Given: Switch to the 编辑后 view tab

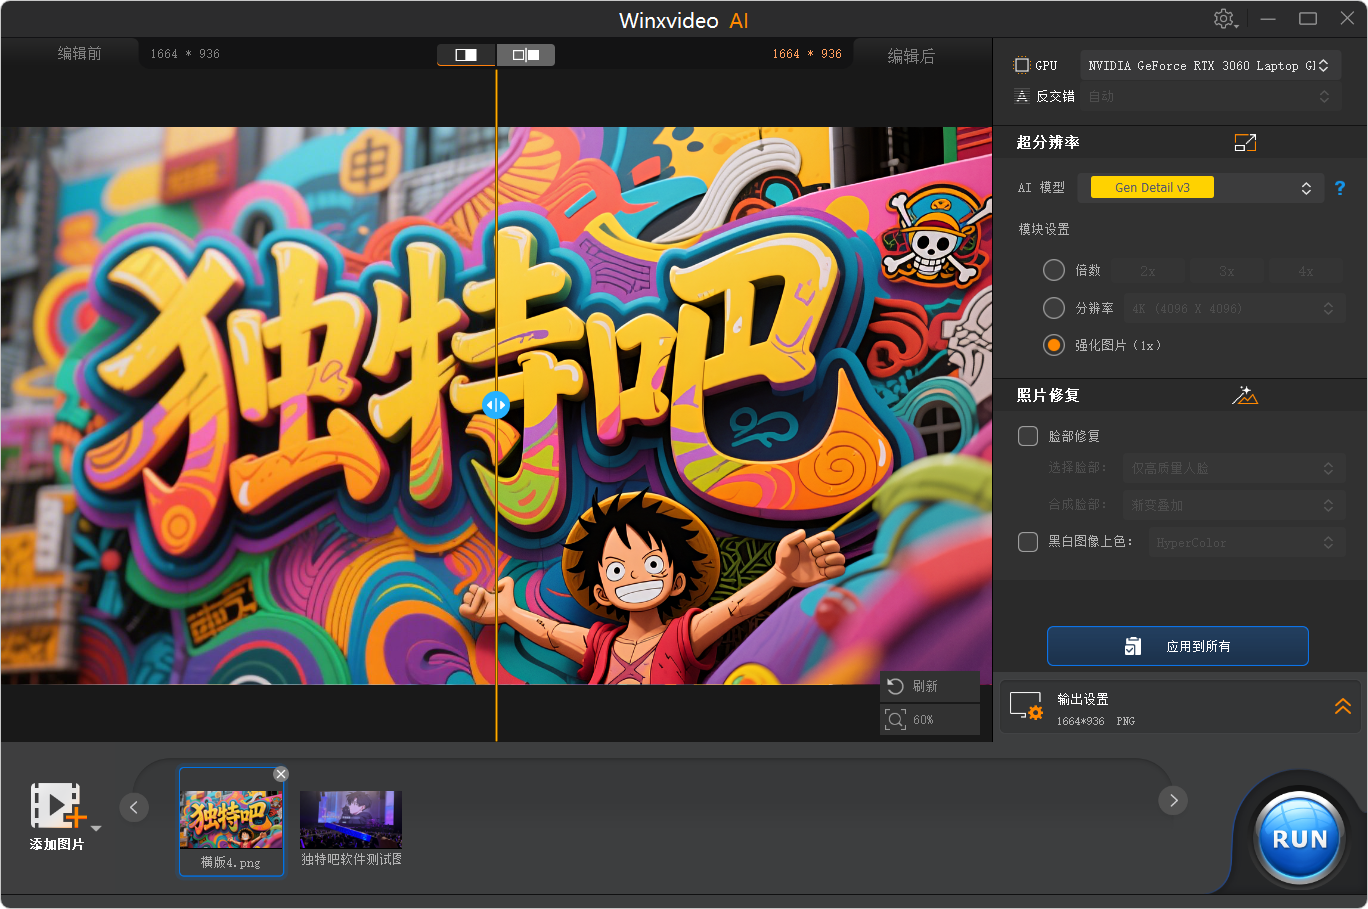Looking at the screenshot, I should (x=911, y=55).
